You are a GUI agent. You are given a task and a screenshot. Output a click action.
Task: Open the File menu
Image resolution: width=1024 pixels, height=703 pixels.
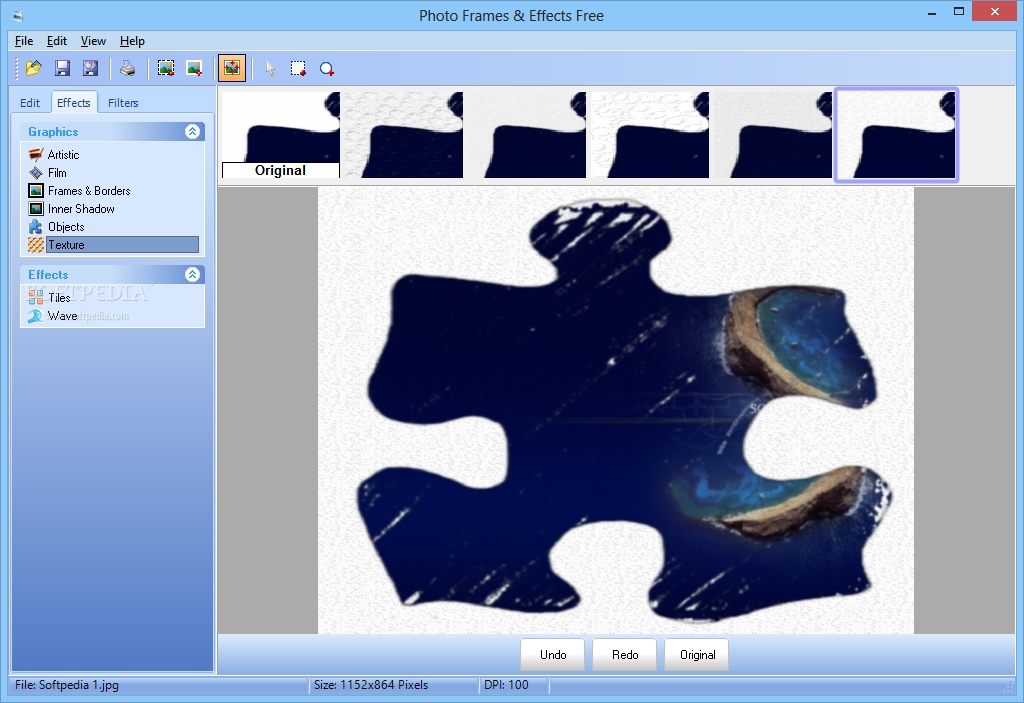coord(24,41)
